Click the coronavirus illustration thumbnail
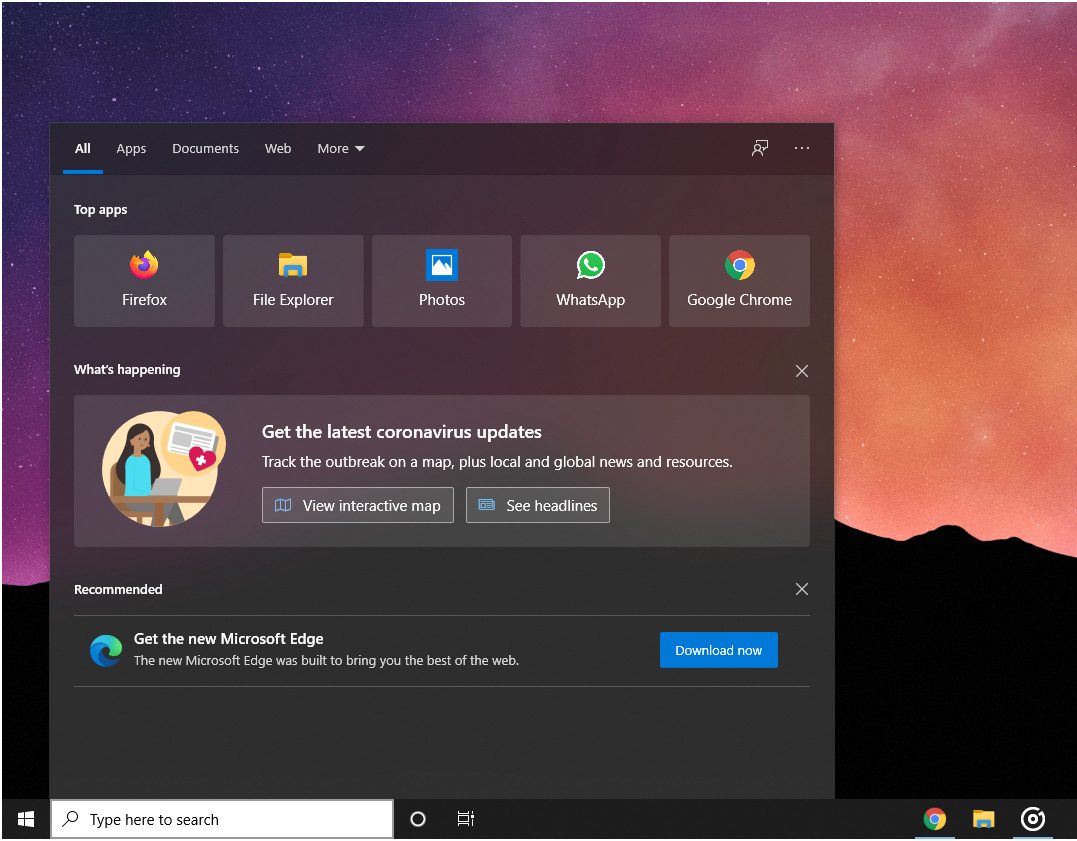Image resolution: width=1077 pixels, height=841 pixels. (x=163, y=469)
